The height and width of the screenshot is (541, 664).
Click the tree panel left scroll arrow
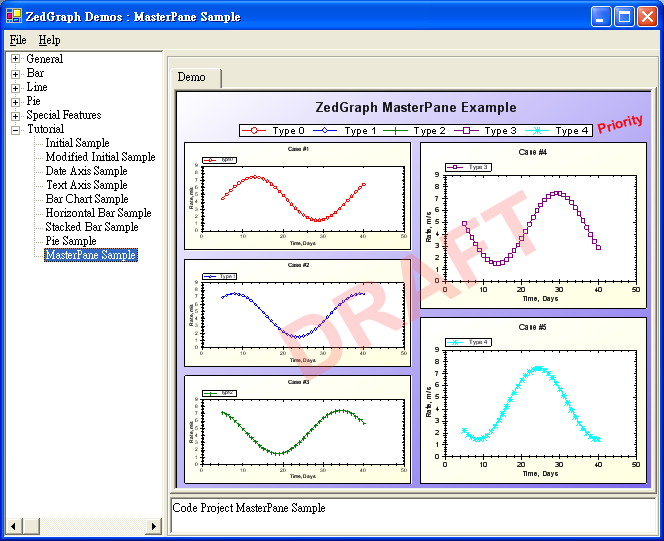click(14, 526)
